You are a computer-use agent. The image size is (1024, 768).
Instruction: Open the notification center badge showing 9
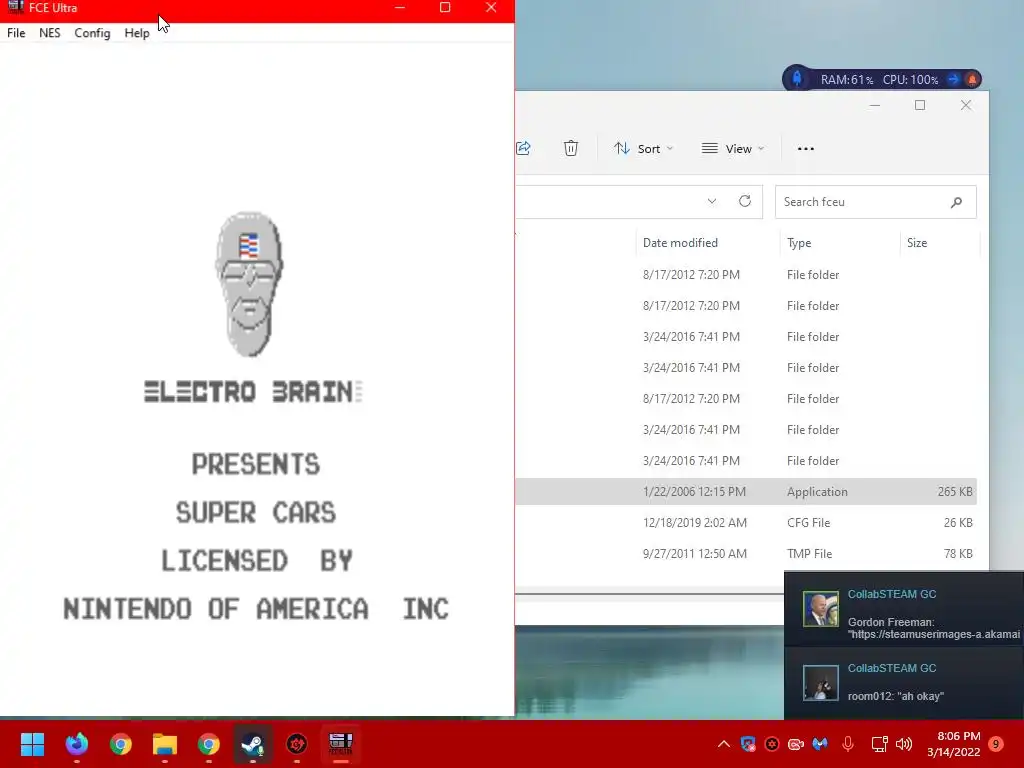click(x=997, y=744)
